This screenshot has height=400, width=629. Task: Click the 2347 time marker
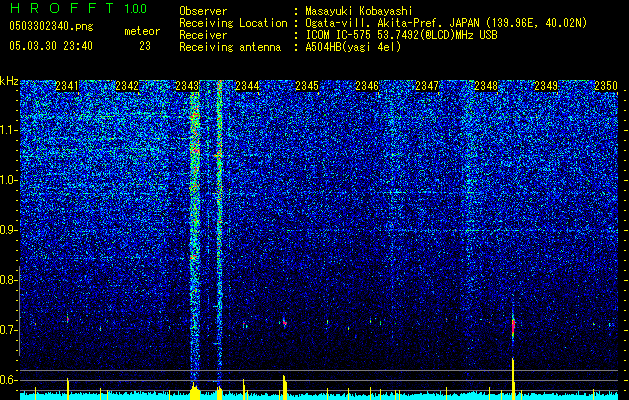click(x=427, y=86)
